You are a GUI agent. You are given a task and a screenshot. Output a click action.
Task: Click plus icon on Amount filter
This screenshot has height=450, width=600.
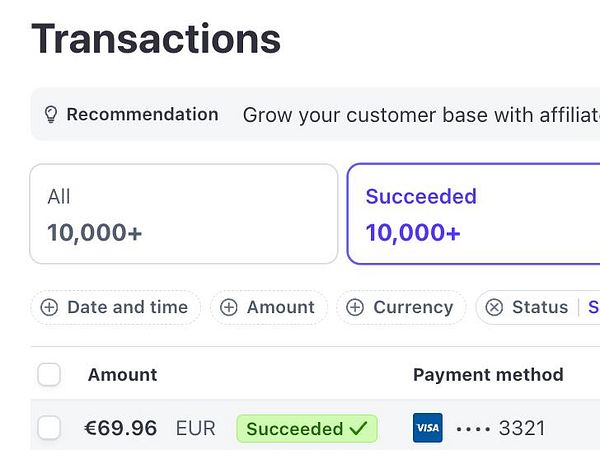(229, 308)
